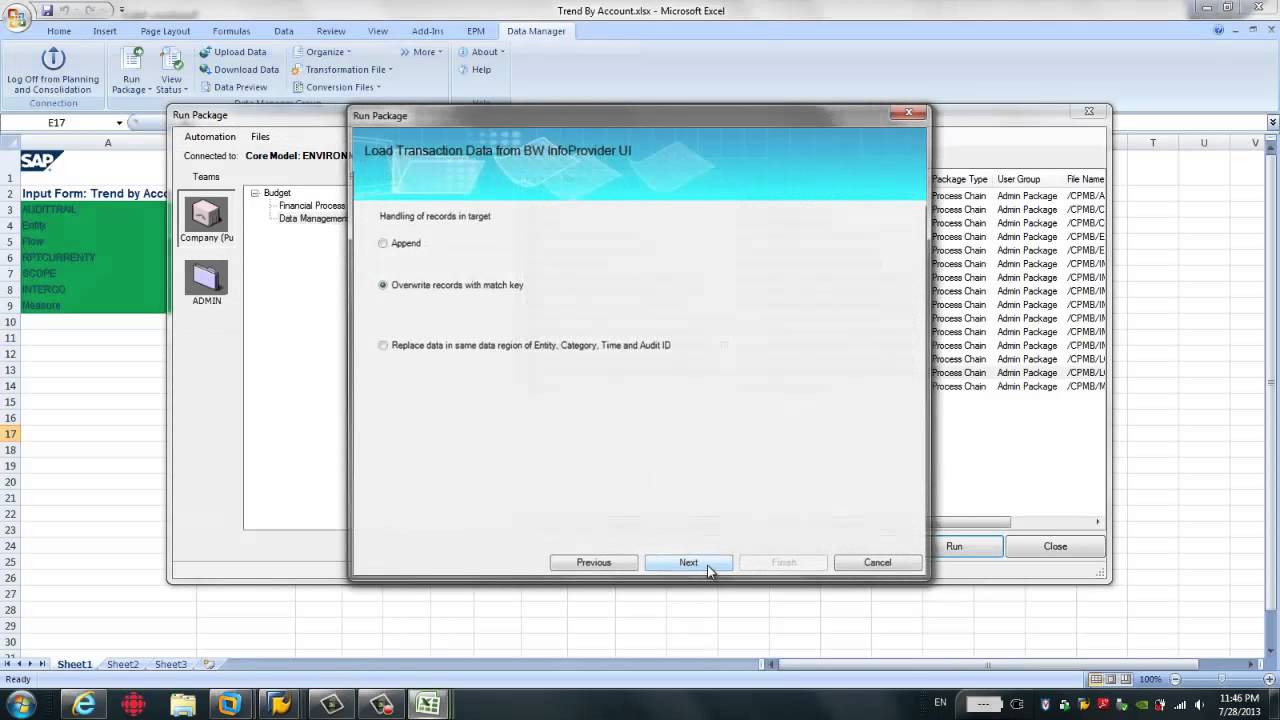Click the Excel Help question mark icon
This screenshot has height=720, width=1280.
1219,31
